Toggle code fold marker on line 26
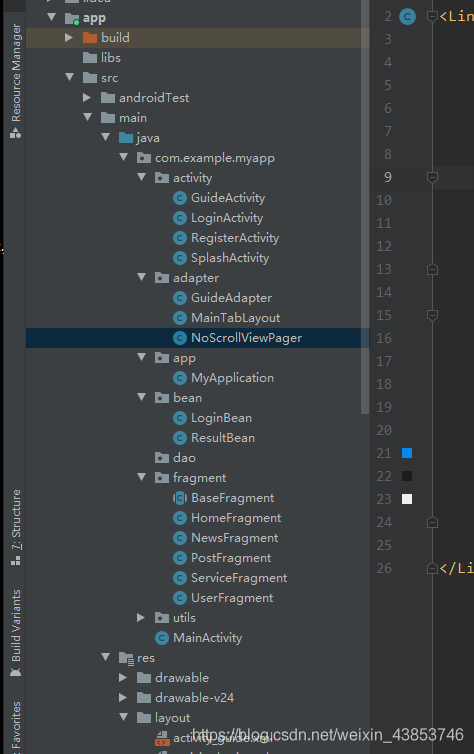This screenshot has height=754, width=474. pos(432,568)
